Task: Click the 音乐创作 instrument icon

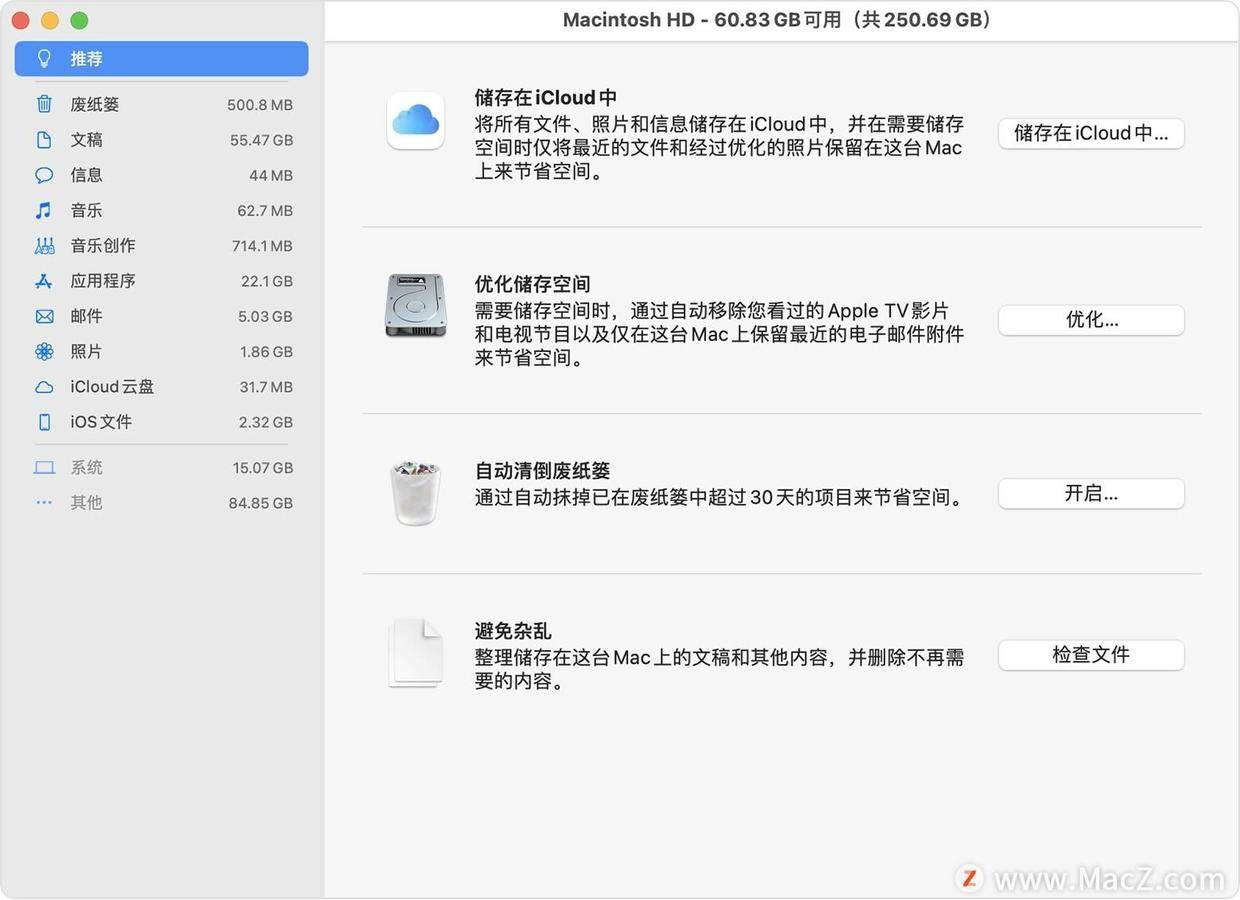Action: pyautogui.click(x=44, y=246)
